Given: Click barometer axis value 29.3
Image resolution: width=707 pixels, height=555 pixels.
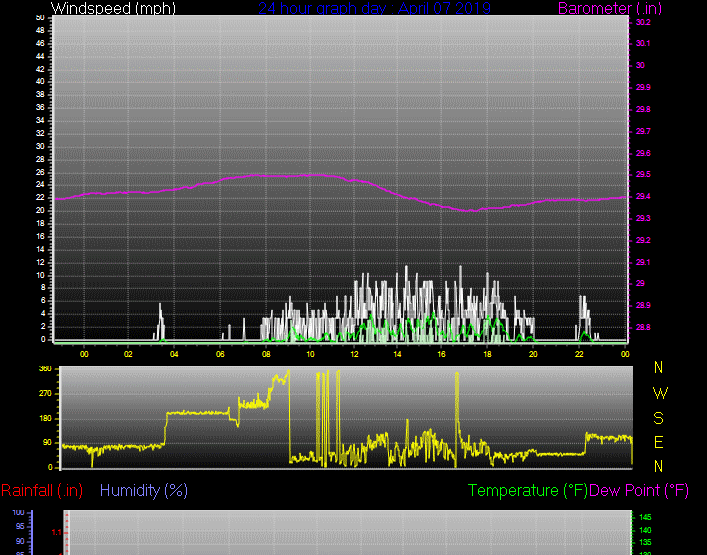Looking at the screenshot, I should (x=643, y=218).
